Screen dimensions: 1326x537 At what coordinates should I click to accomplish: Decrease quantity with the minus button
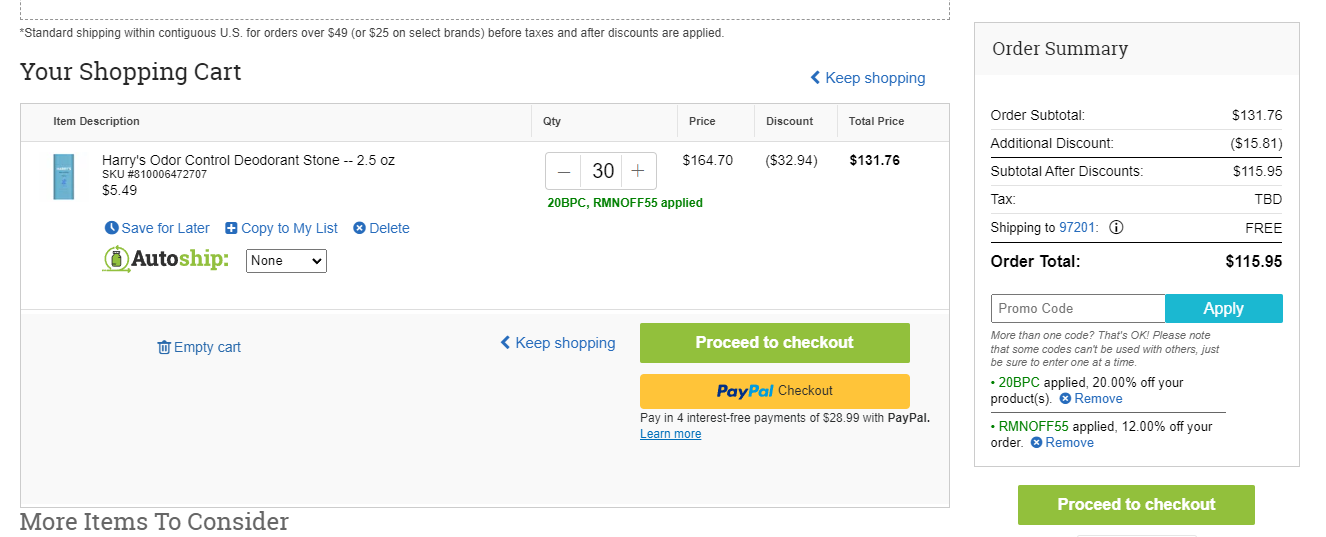pos(564,171)
